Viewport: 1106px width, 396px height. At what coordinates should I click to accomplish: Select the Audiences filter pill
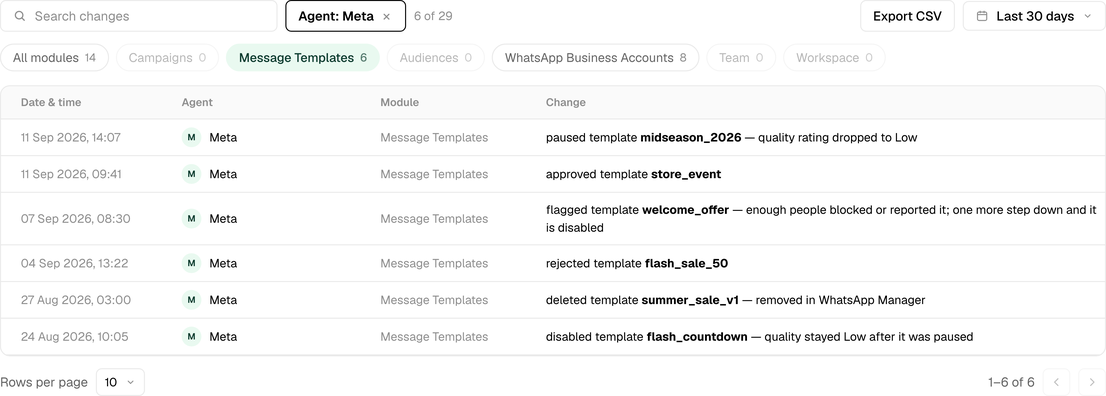(435, 58)
